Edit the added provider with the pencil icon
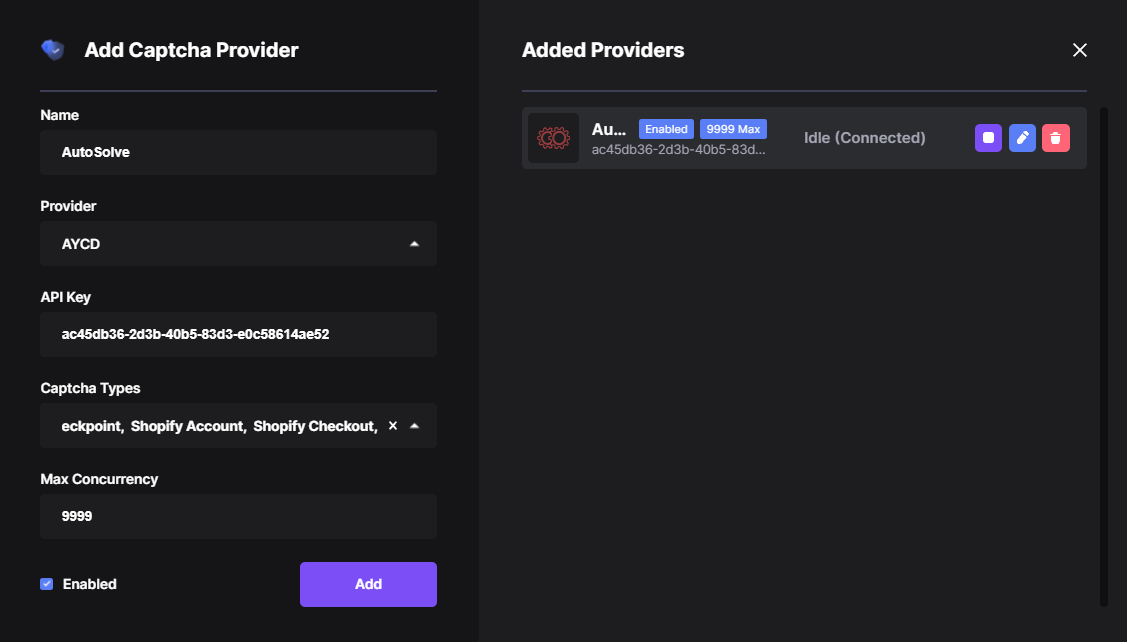Screen dimensions: 1127x642 (1022, 138)
